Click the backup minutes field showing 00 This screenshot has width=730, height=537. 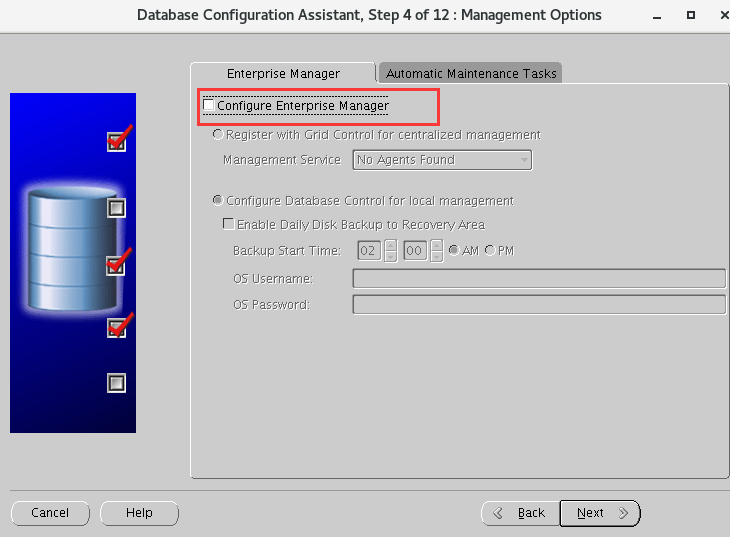click(x=415, y=251)
